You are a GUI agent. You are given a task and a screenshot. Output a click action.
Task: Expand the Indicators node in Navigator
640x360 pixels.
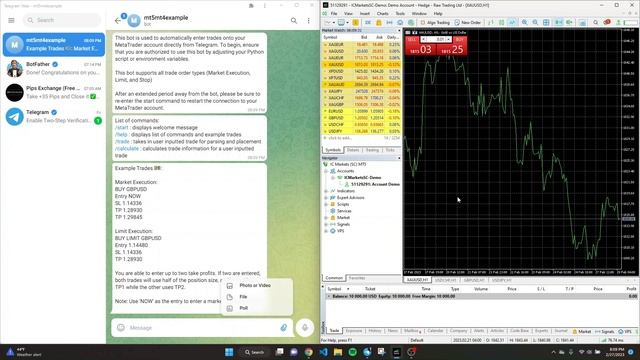click(x=326, y=191)
